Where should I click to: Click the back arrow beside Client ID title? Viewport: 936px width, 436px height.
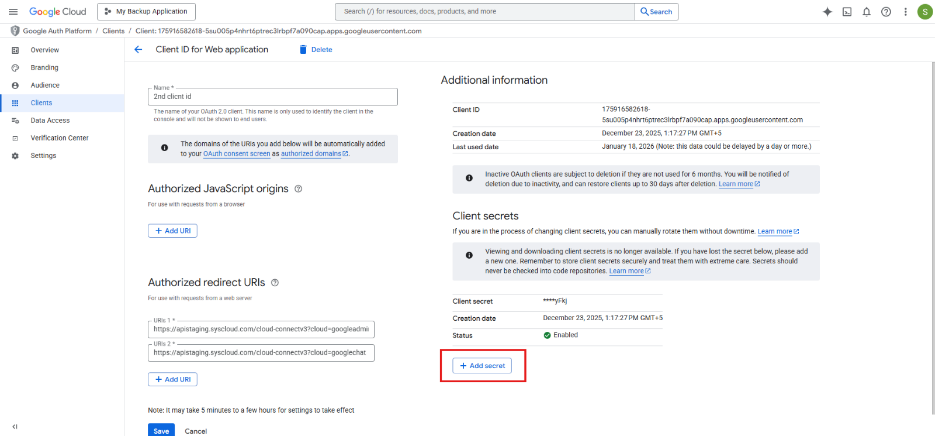(x=138, y=49)
